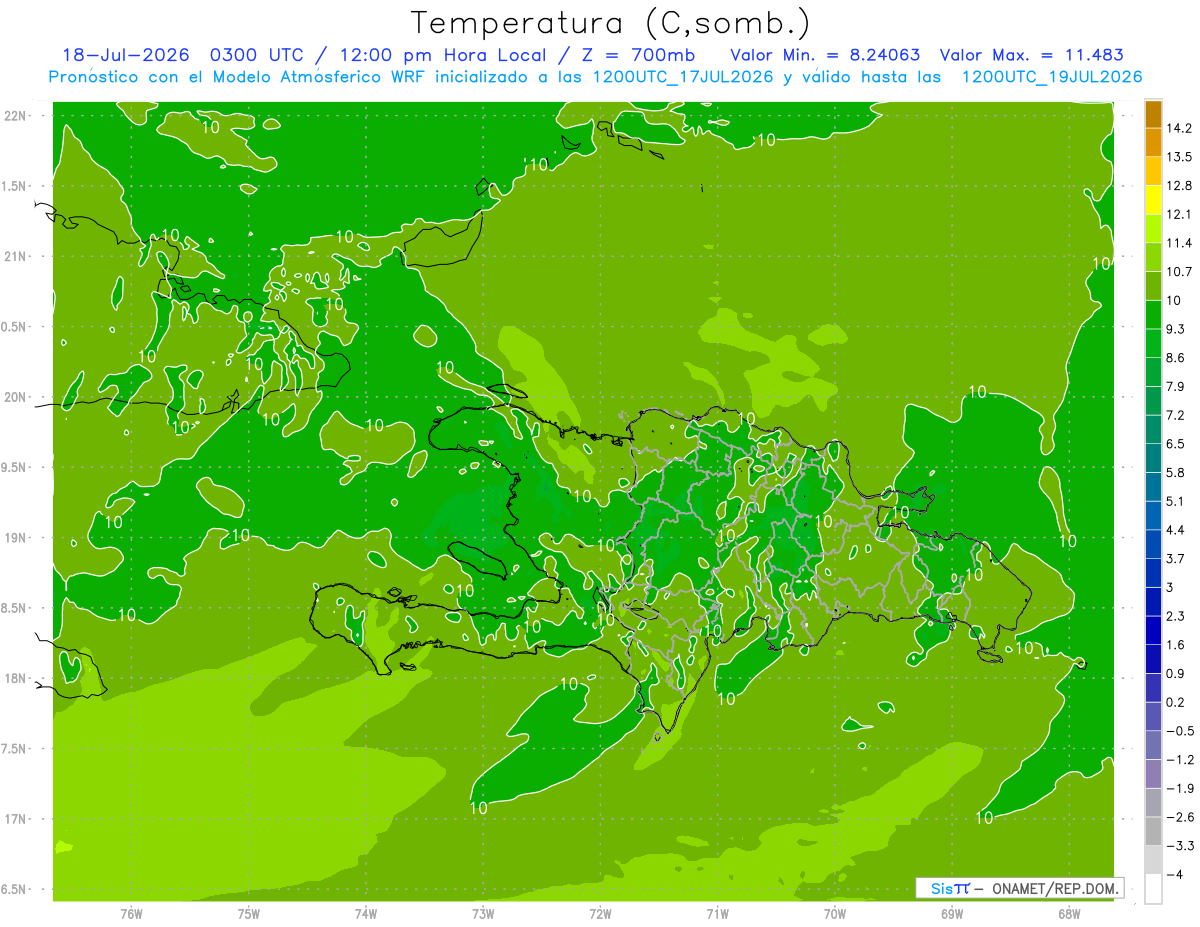The image size is (1200, 927).
Task: Click the 20N latitude axis label
Action: point(16,397)
